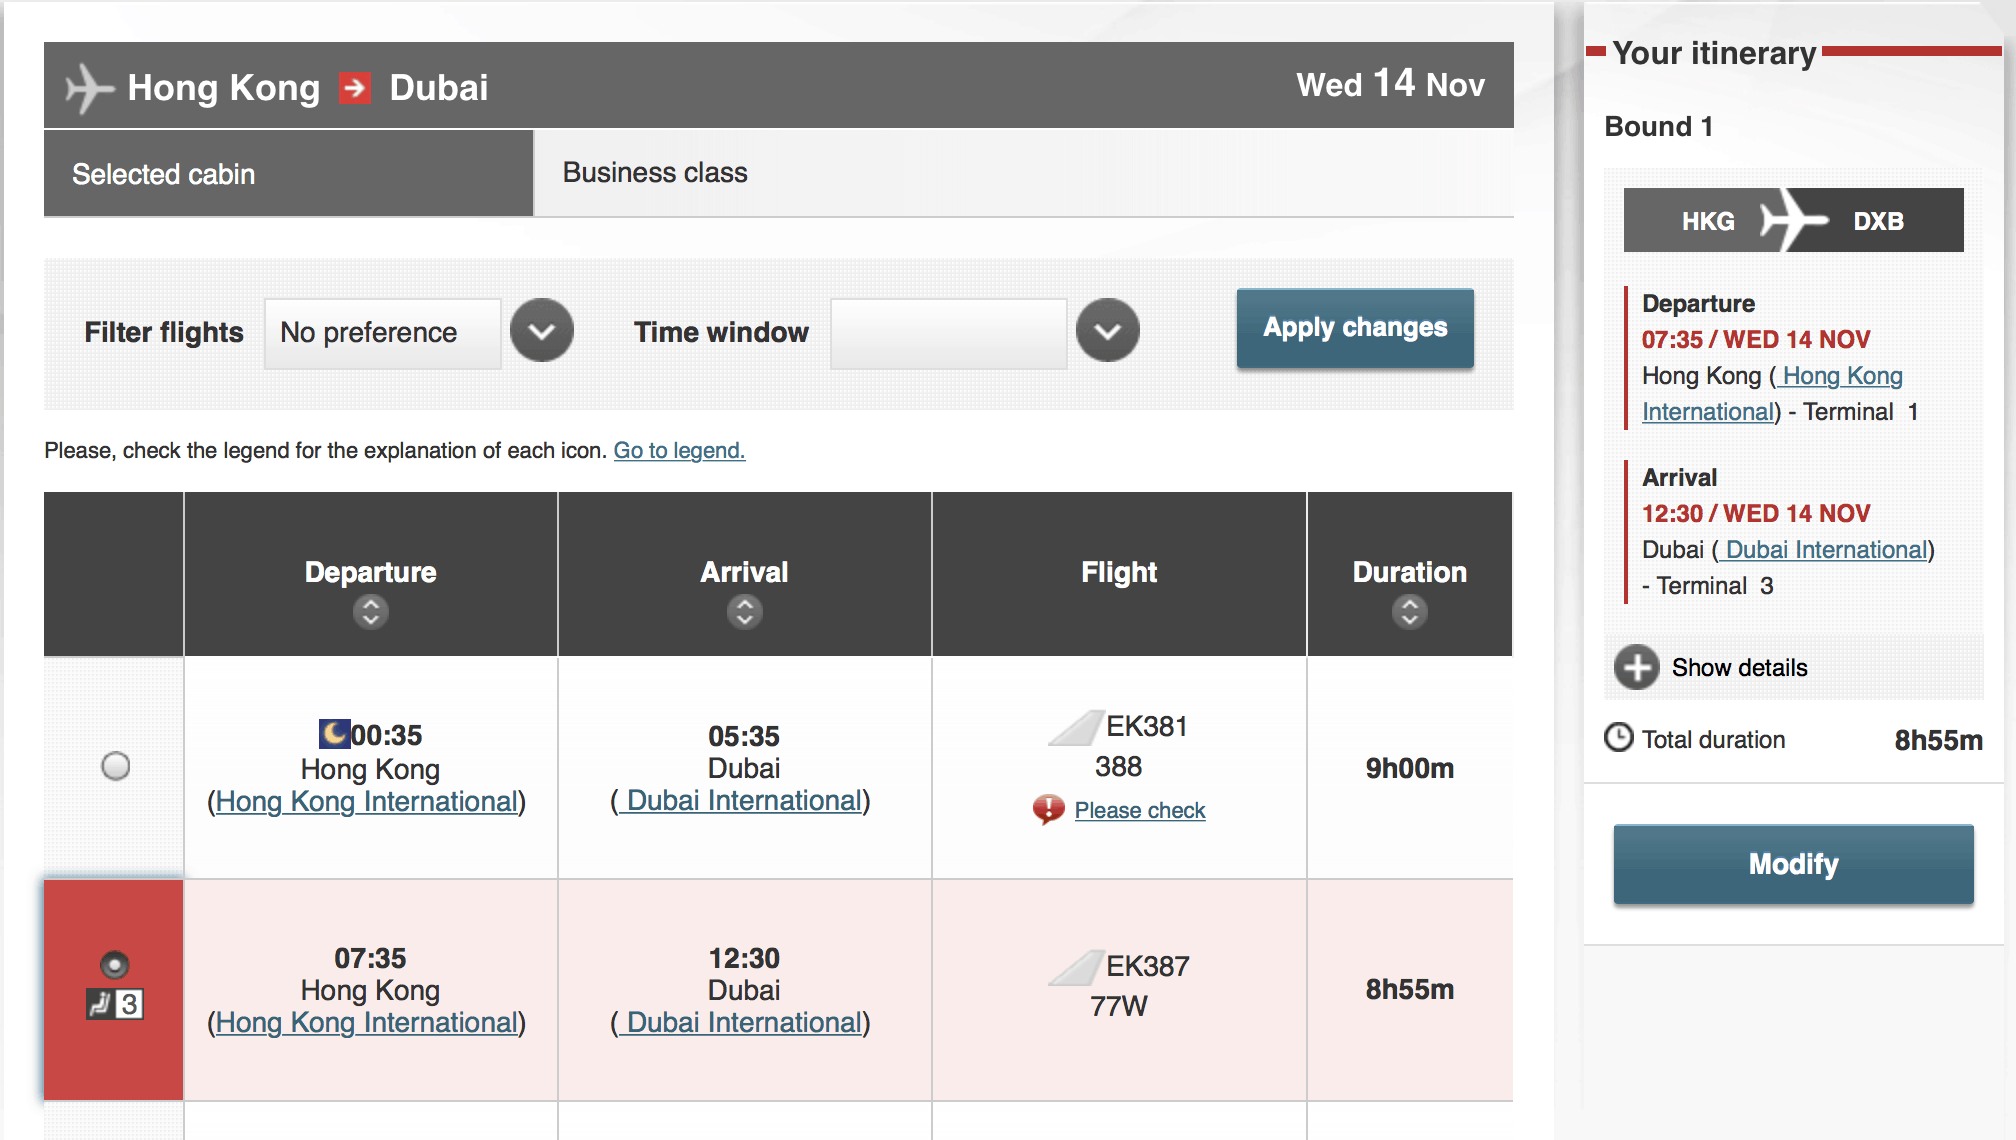Click the plus icon next to Show details

(x=1636, y=667)
